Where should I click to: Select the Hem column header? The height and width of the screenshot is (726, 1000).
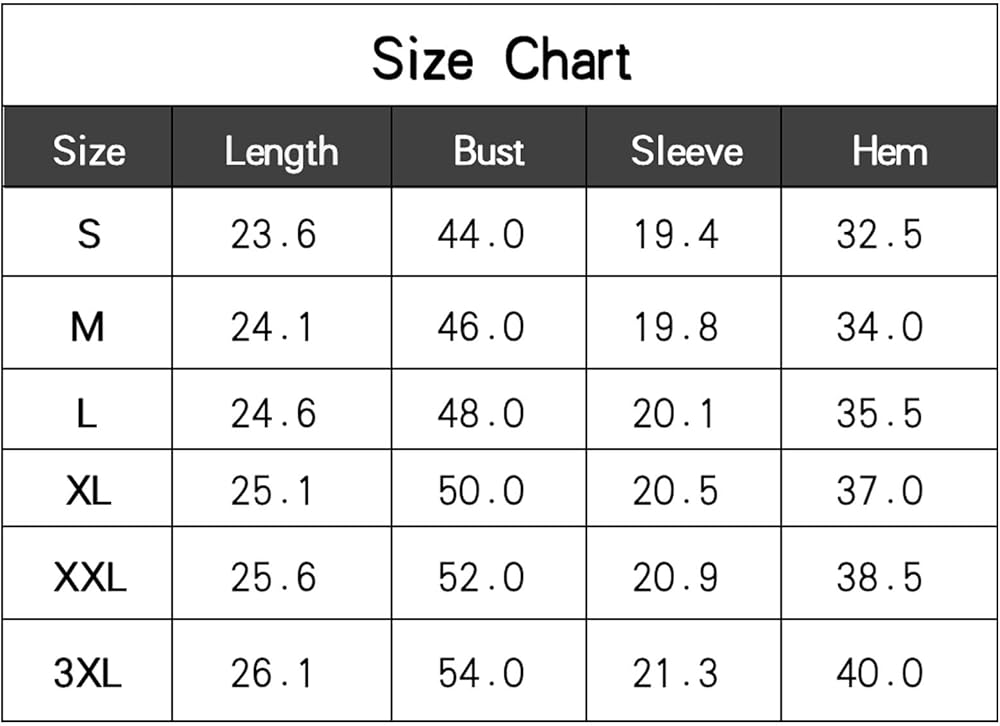coord(889,151)
